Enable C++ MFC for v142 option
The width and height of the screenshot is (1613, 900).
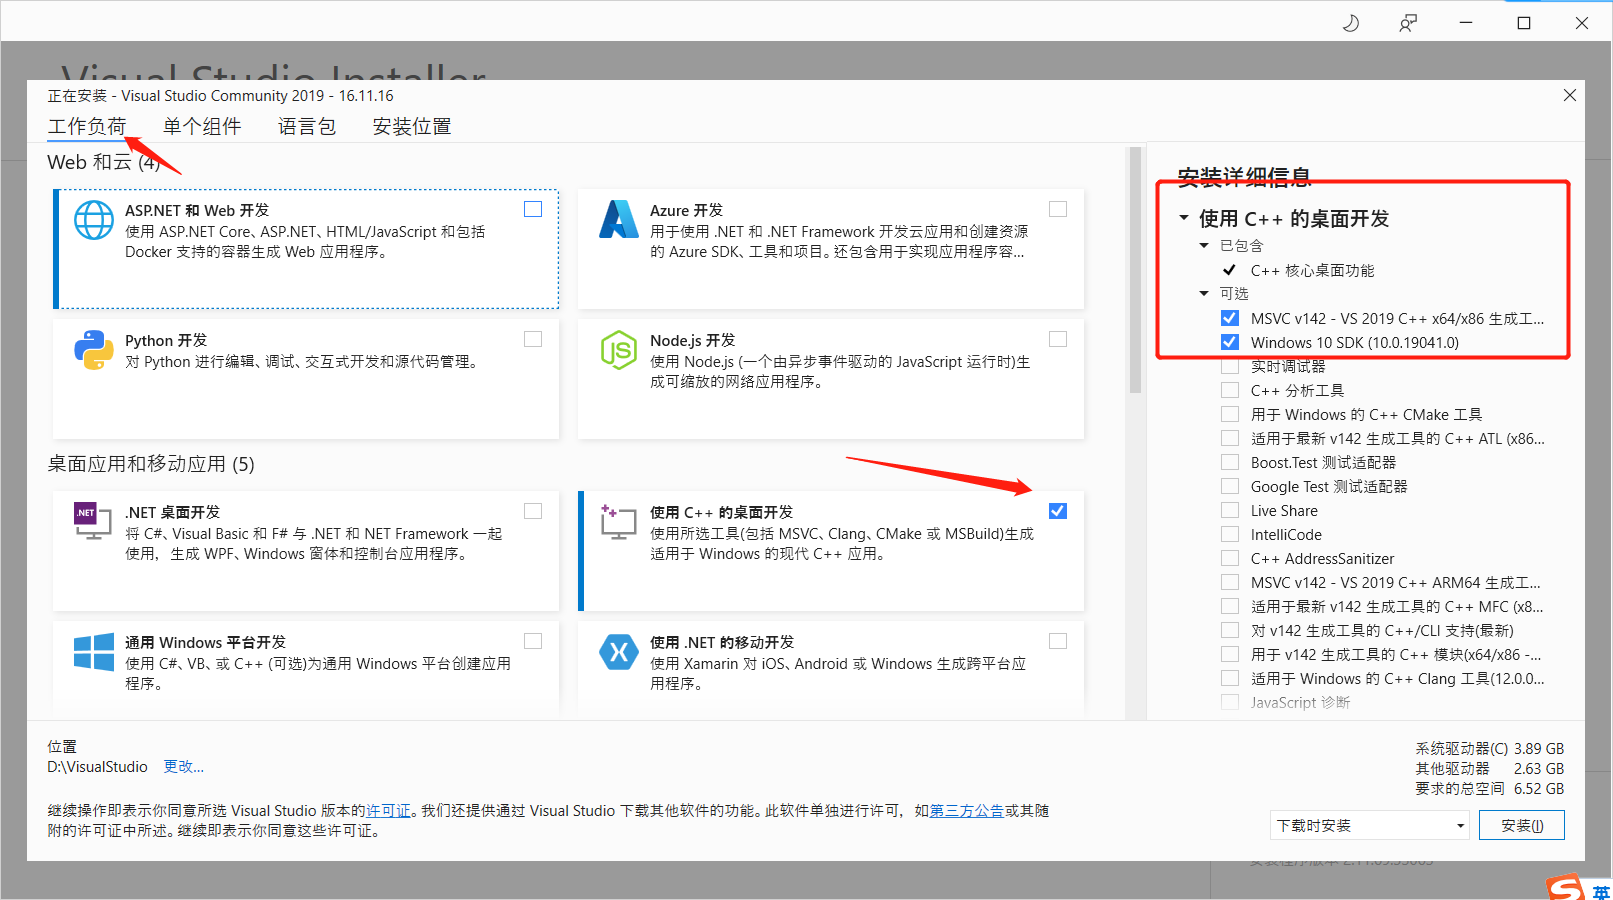coord(1230,606)
